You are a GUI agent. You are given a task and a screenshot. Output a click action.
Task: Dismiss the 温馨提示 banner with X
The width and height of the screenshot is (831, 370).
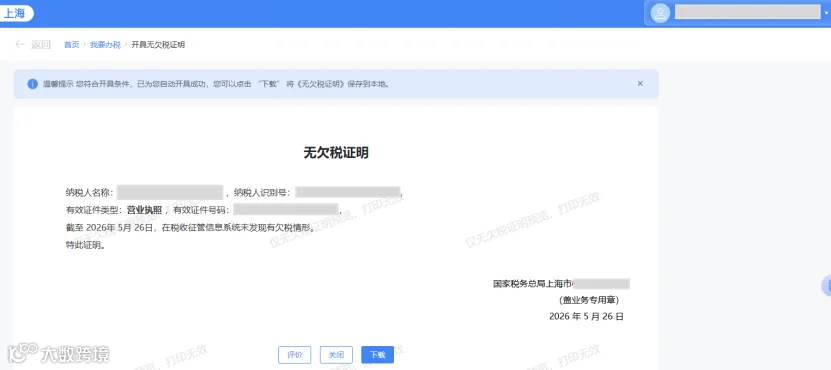click(640, 83)
